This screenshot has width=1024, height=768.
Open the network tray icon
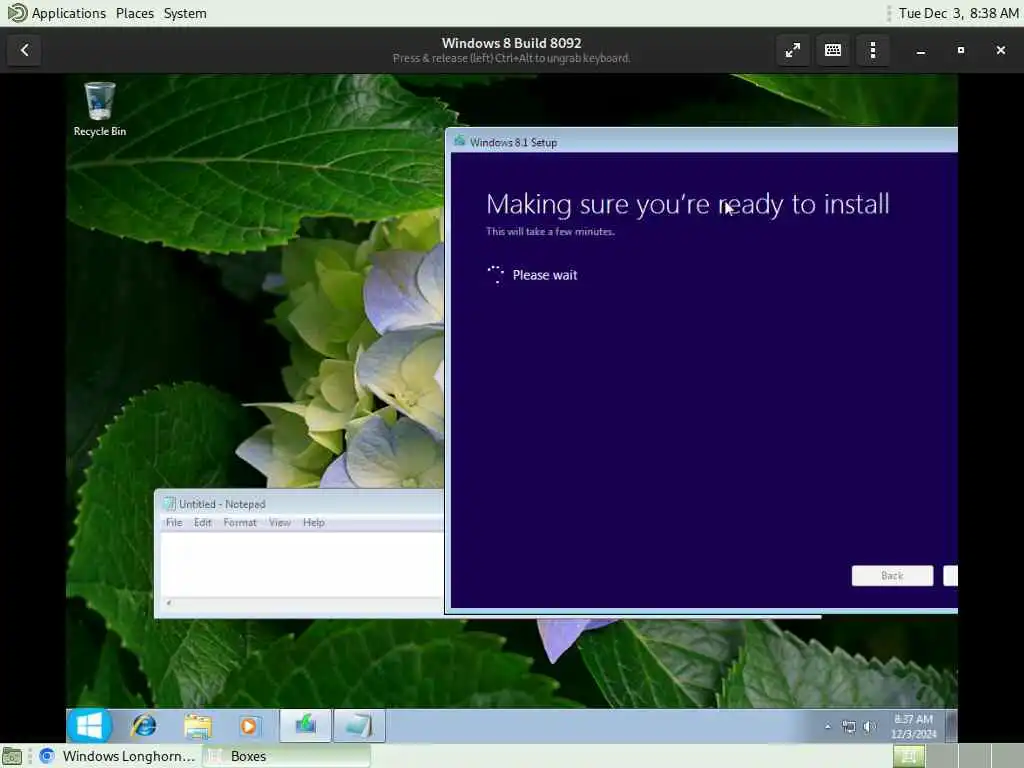pos(848,726)
